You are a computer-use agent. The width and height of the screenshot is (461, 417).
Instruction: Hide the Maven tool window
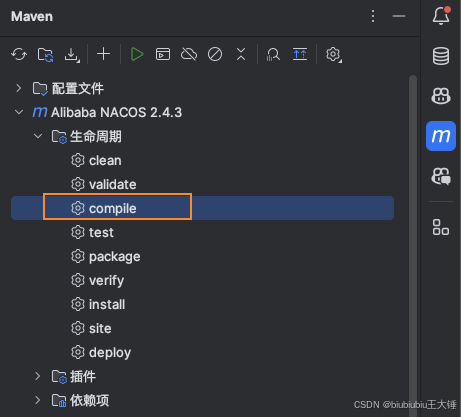(399, 16)
